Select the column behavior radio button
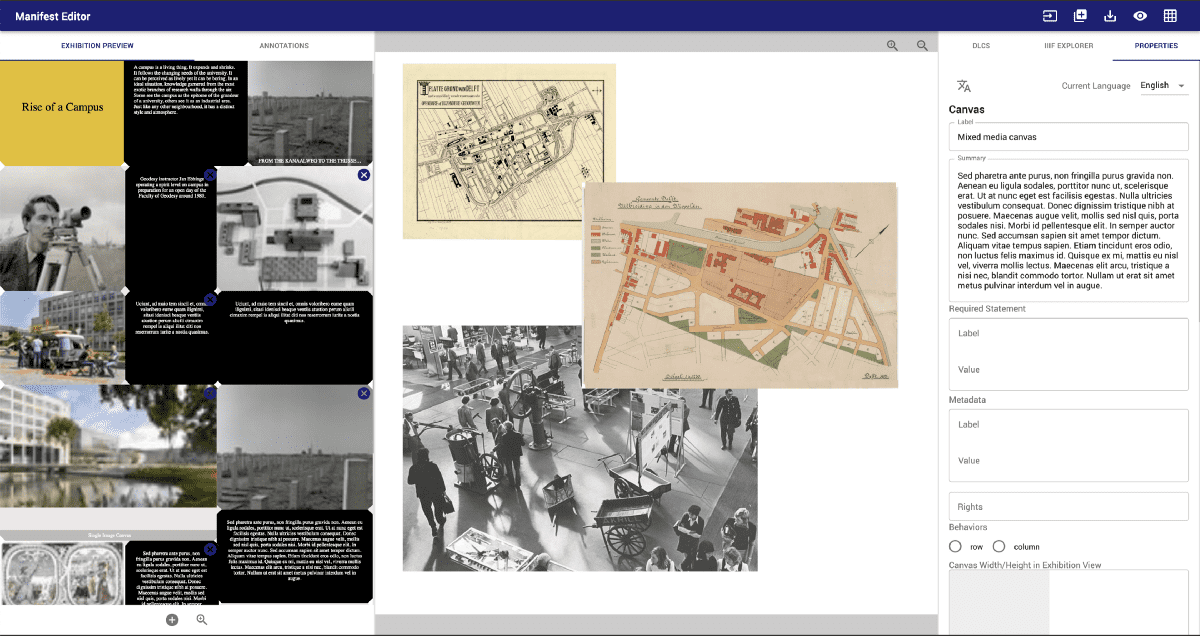Viewport: 1200px width, 636px height. point(999,546)
